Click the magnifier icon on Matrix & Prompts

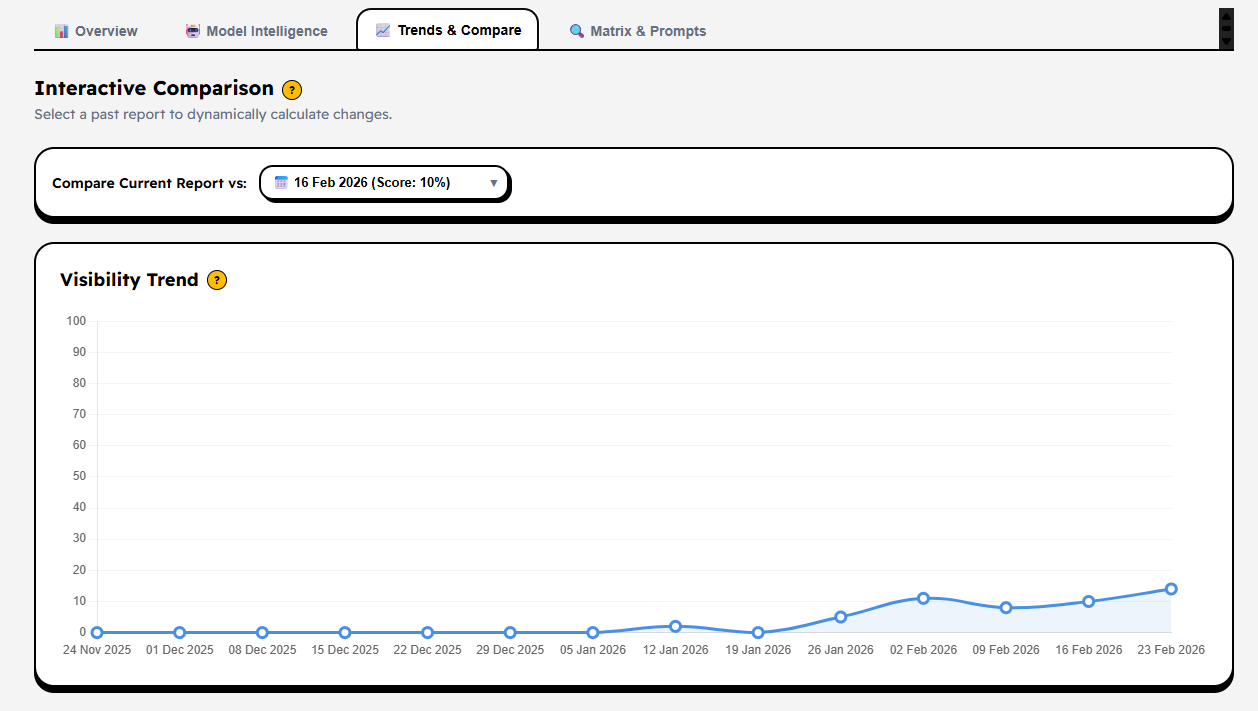(x=577, y=31)
